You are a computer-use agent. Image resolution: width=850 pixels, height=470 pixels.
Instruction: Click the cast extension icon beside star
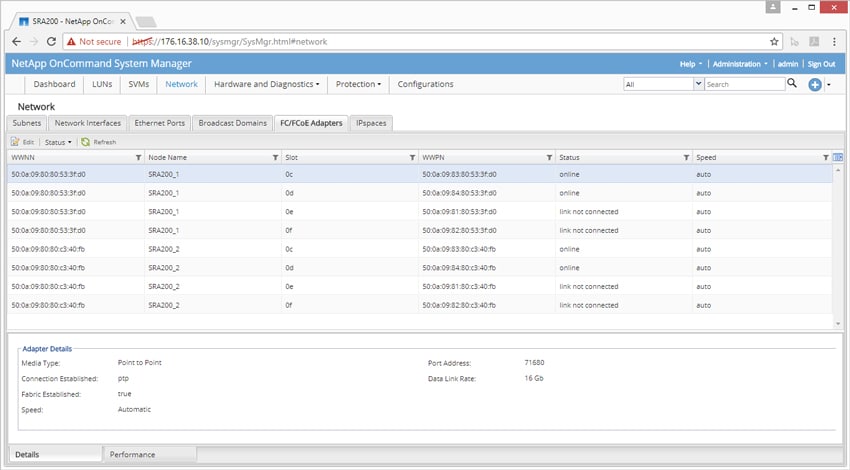tap(795, 42)
